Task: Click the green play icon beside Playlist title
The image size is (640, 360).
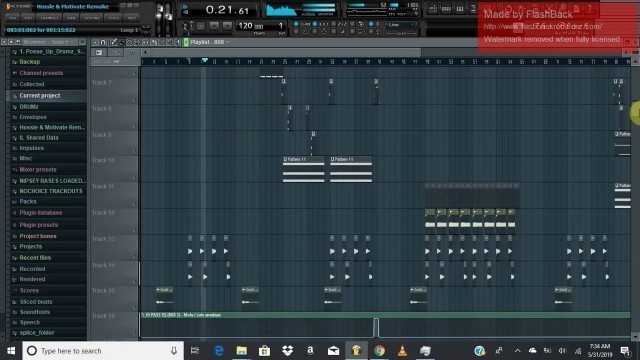Action: (186, 42)
